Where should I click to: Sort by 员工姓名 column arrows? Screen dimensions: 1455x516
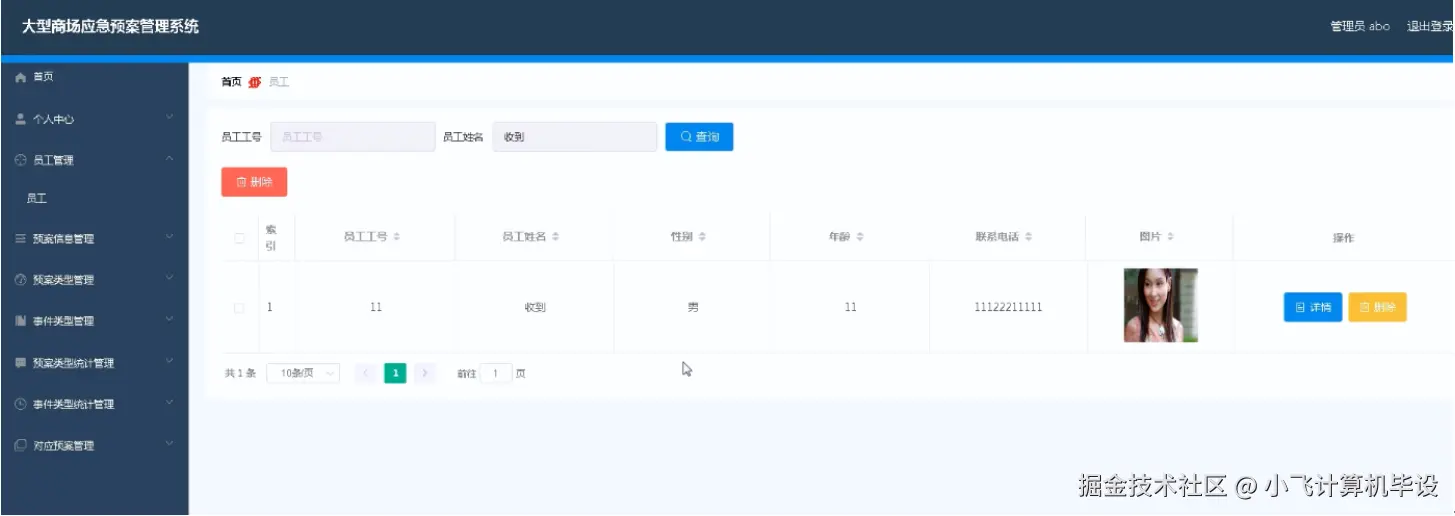pos(556,237)
